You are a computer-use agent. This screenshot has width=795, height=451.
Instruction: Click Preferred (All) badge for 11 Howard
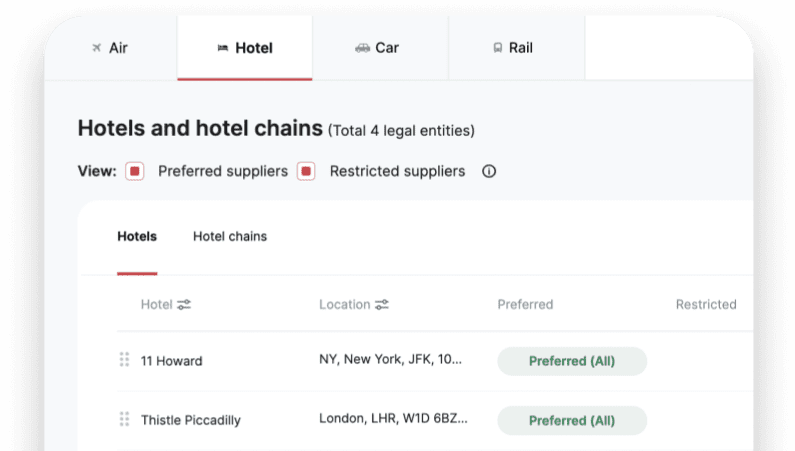572,361
